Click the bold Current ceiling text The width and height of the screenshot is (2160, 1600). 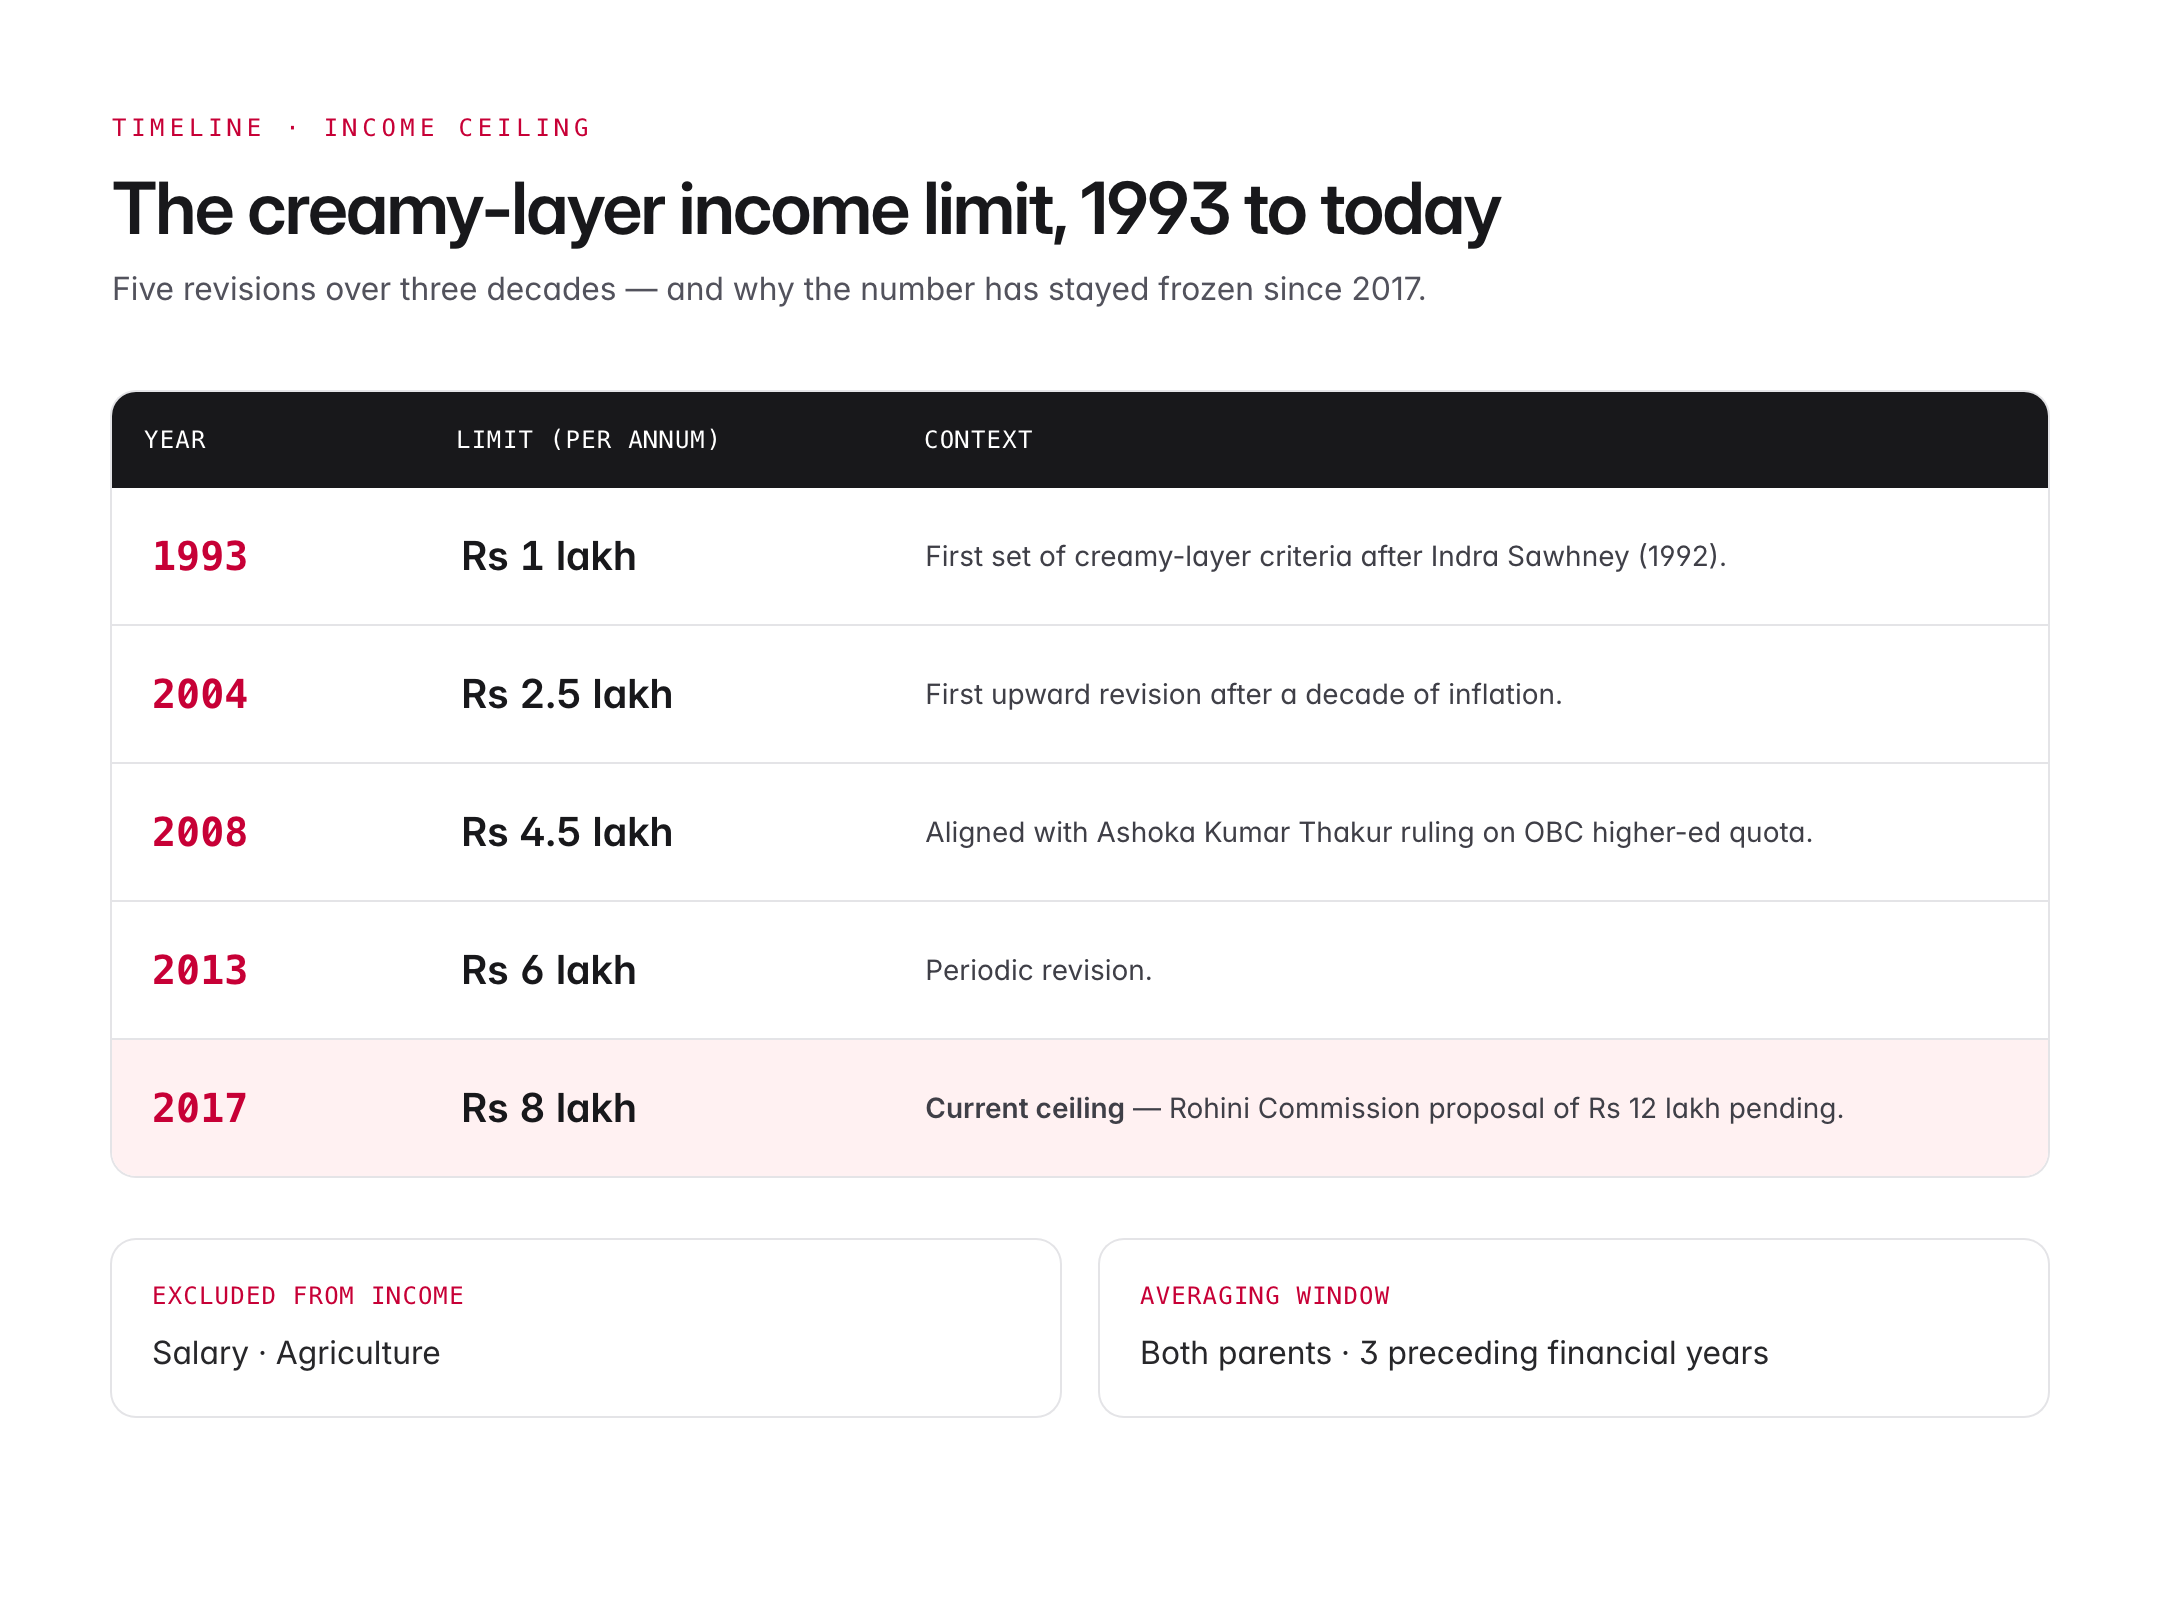tap(1025, 1108)
